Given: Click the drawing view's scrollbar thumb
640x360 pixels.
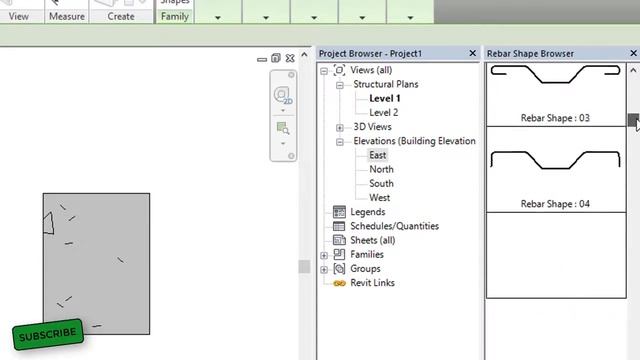Looking at the screenshot, I should pos(304,267).
